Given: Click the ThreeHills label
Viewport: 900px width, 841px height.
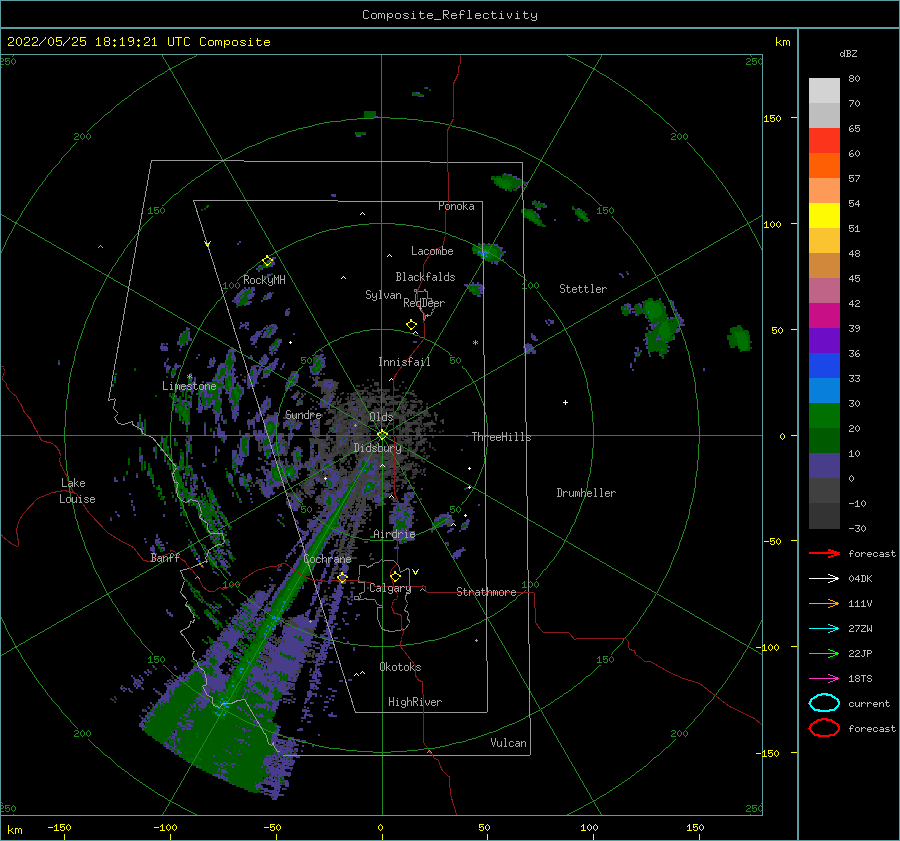Looking at the screenshot, I should tap(501, 437).
